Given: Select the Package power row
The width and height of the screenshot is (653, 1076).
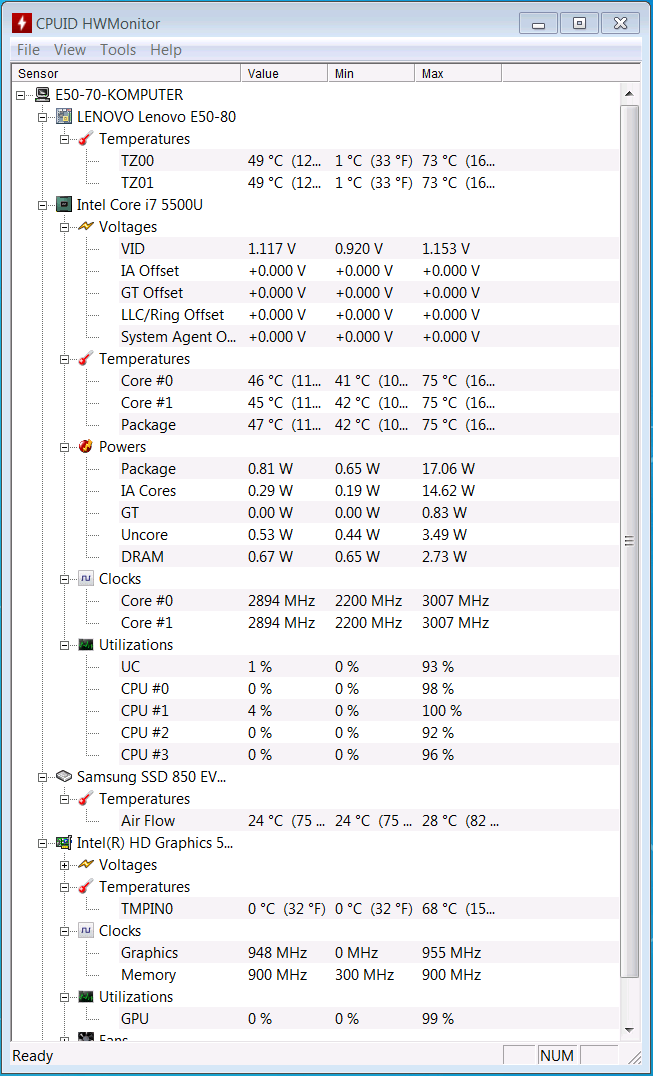Looking at the screenshot, I should 316,469.
